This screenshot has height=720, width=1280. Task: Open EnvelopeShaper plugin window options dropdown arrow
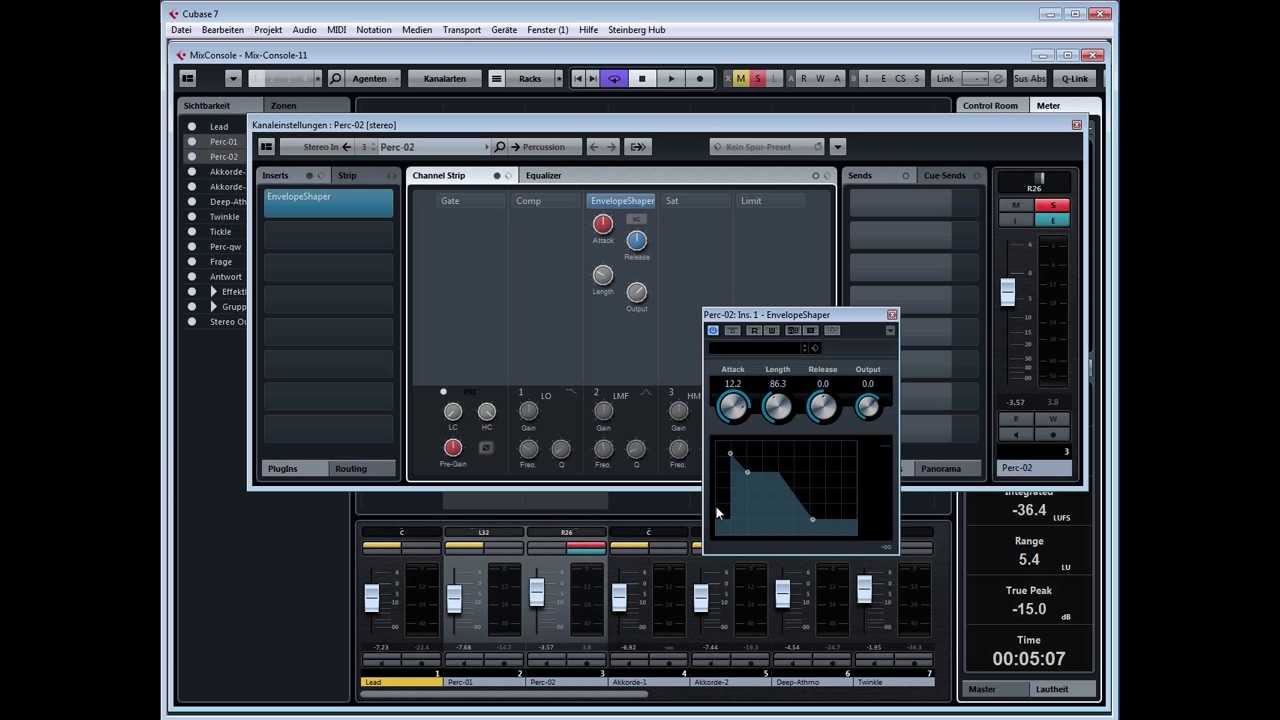pos(890,330)
